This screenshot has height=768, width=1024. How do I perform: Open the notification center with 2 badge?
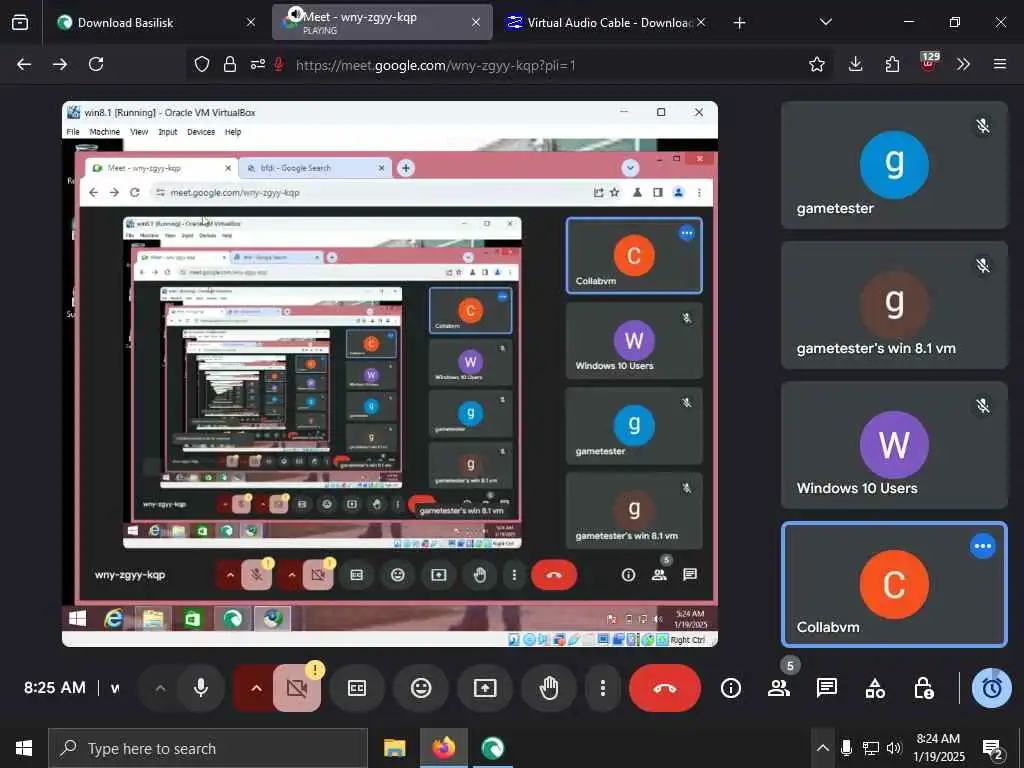(x=993, y=749)
